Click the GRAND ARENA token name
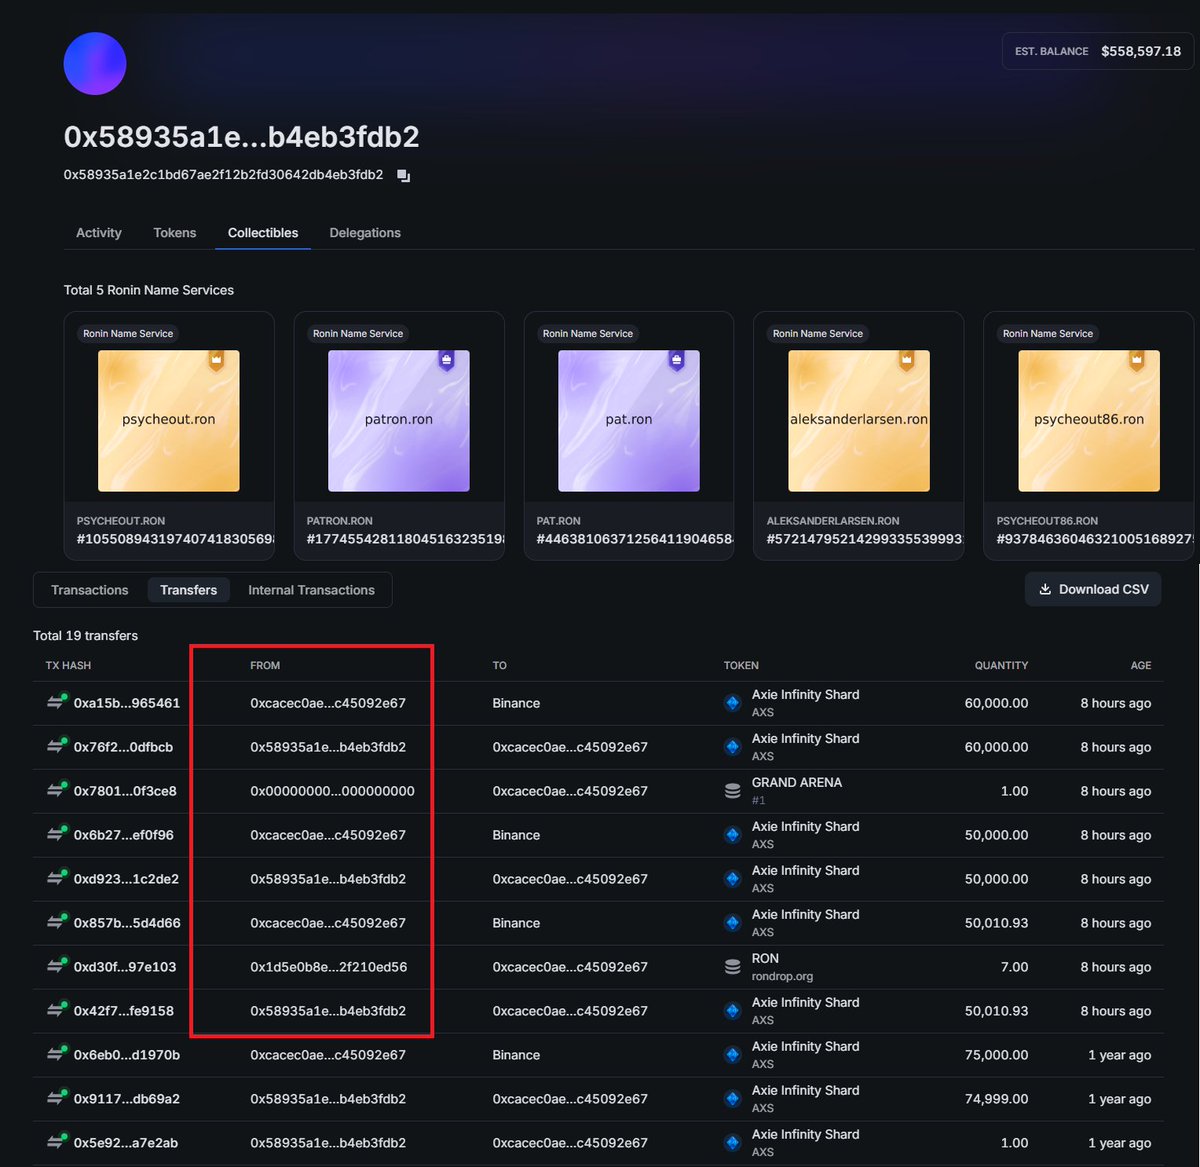 [797, 782]
